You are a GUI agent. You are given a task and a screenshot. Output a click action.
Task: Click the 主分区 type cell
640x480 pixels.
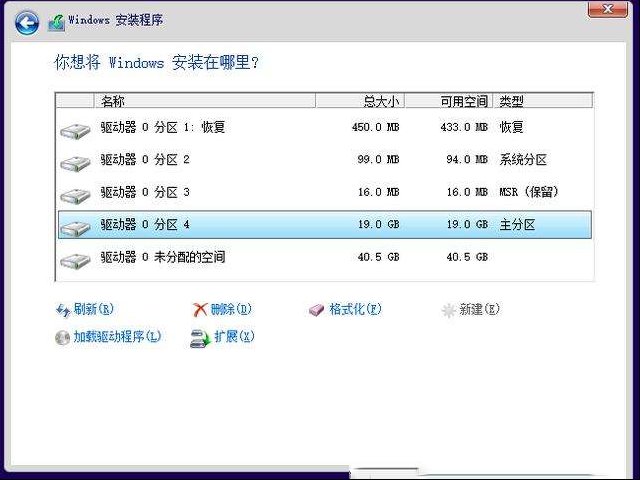coord(517,224)
